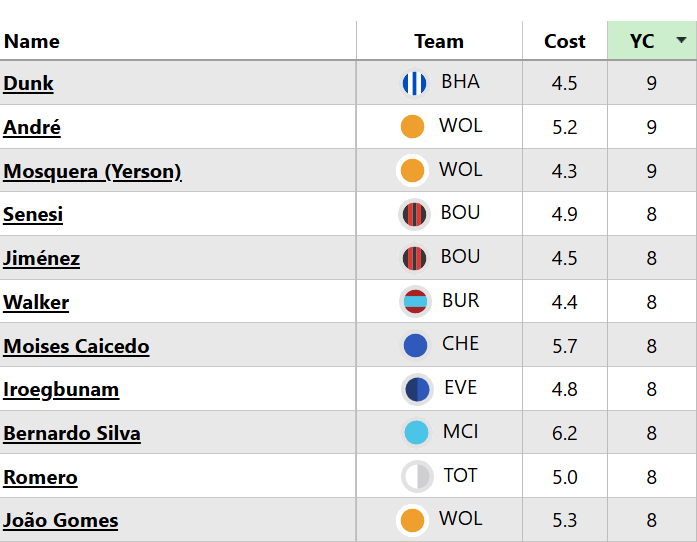The height and width of the screenshot is (542, 697).
Task: Click the Burnley badge in Walker's row
Action: pyautogui.click(x=414, y=301)
